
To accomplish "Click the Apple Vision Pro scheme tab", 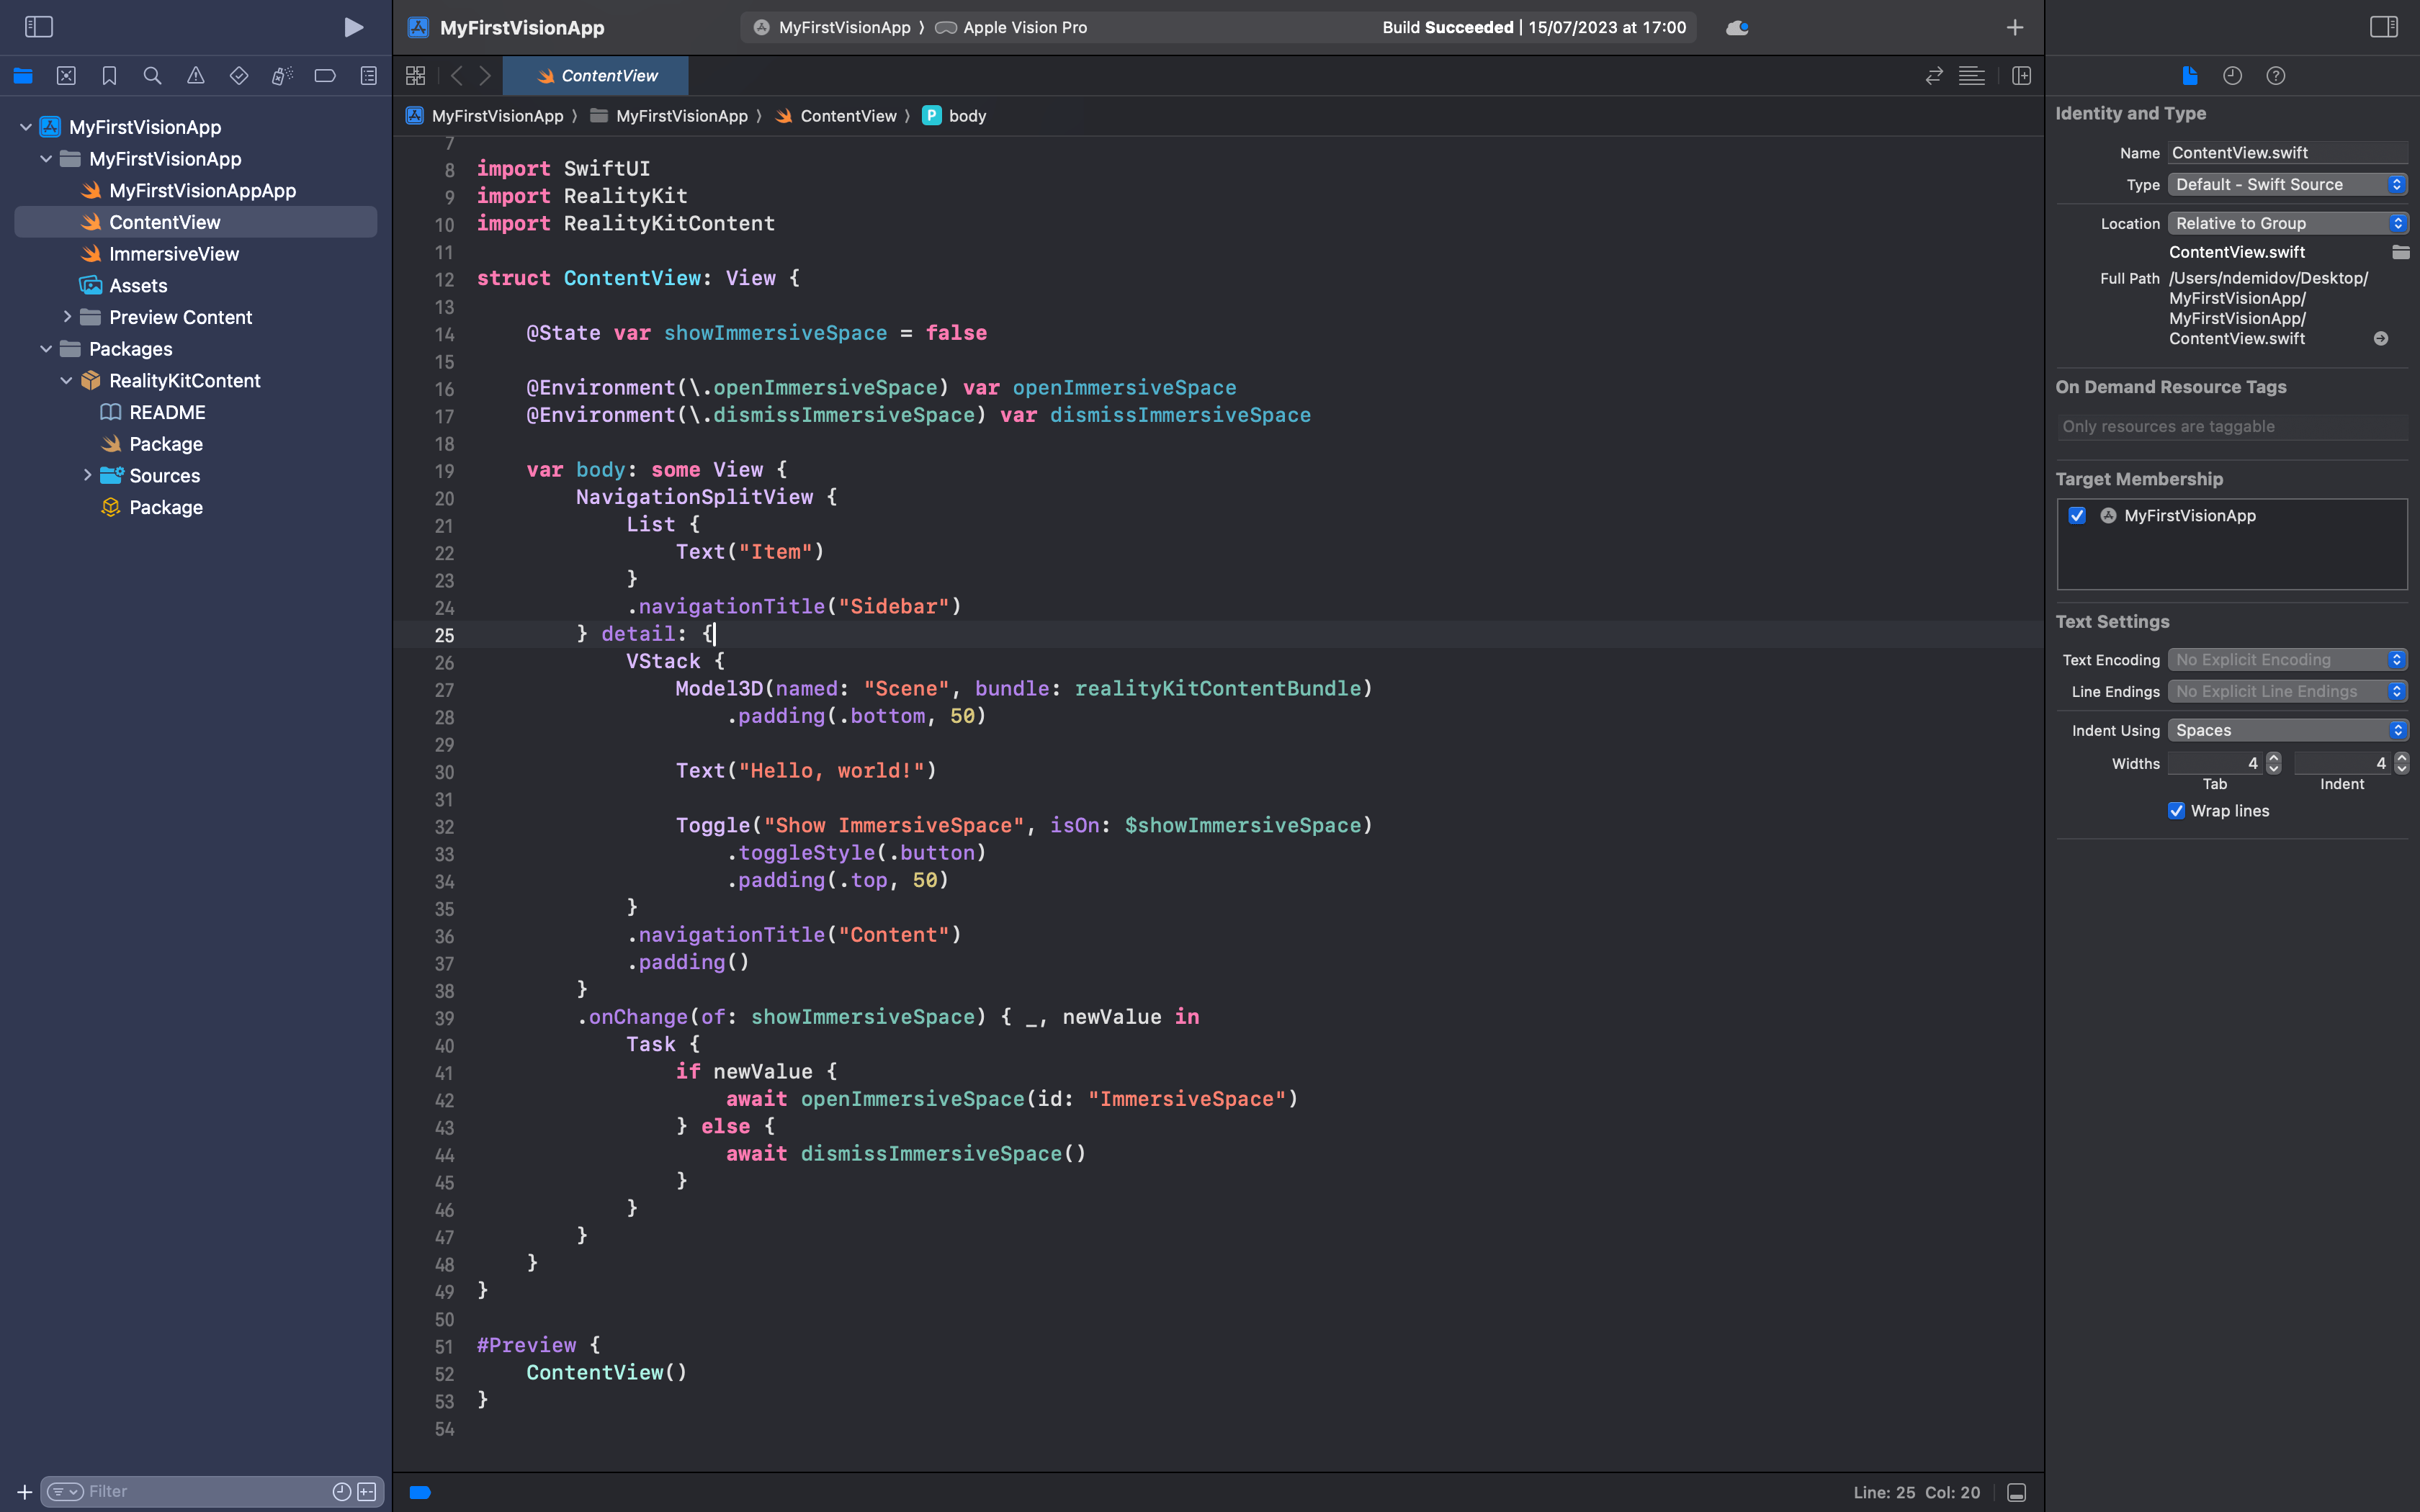I will point(1024,26).
